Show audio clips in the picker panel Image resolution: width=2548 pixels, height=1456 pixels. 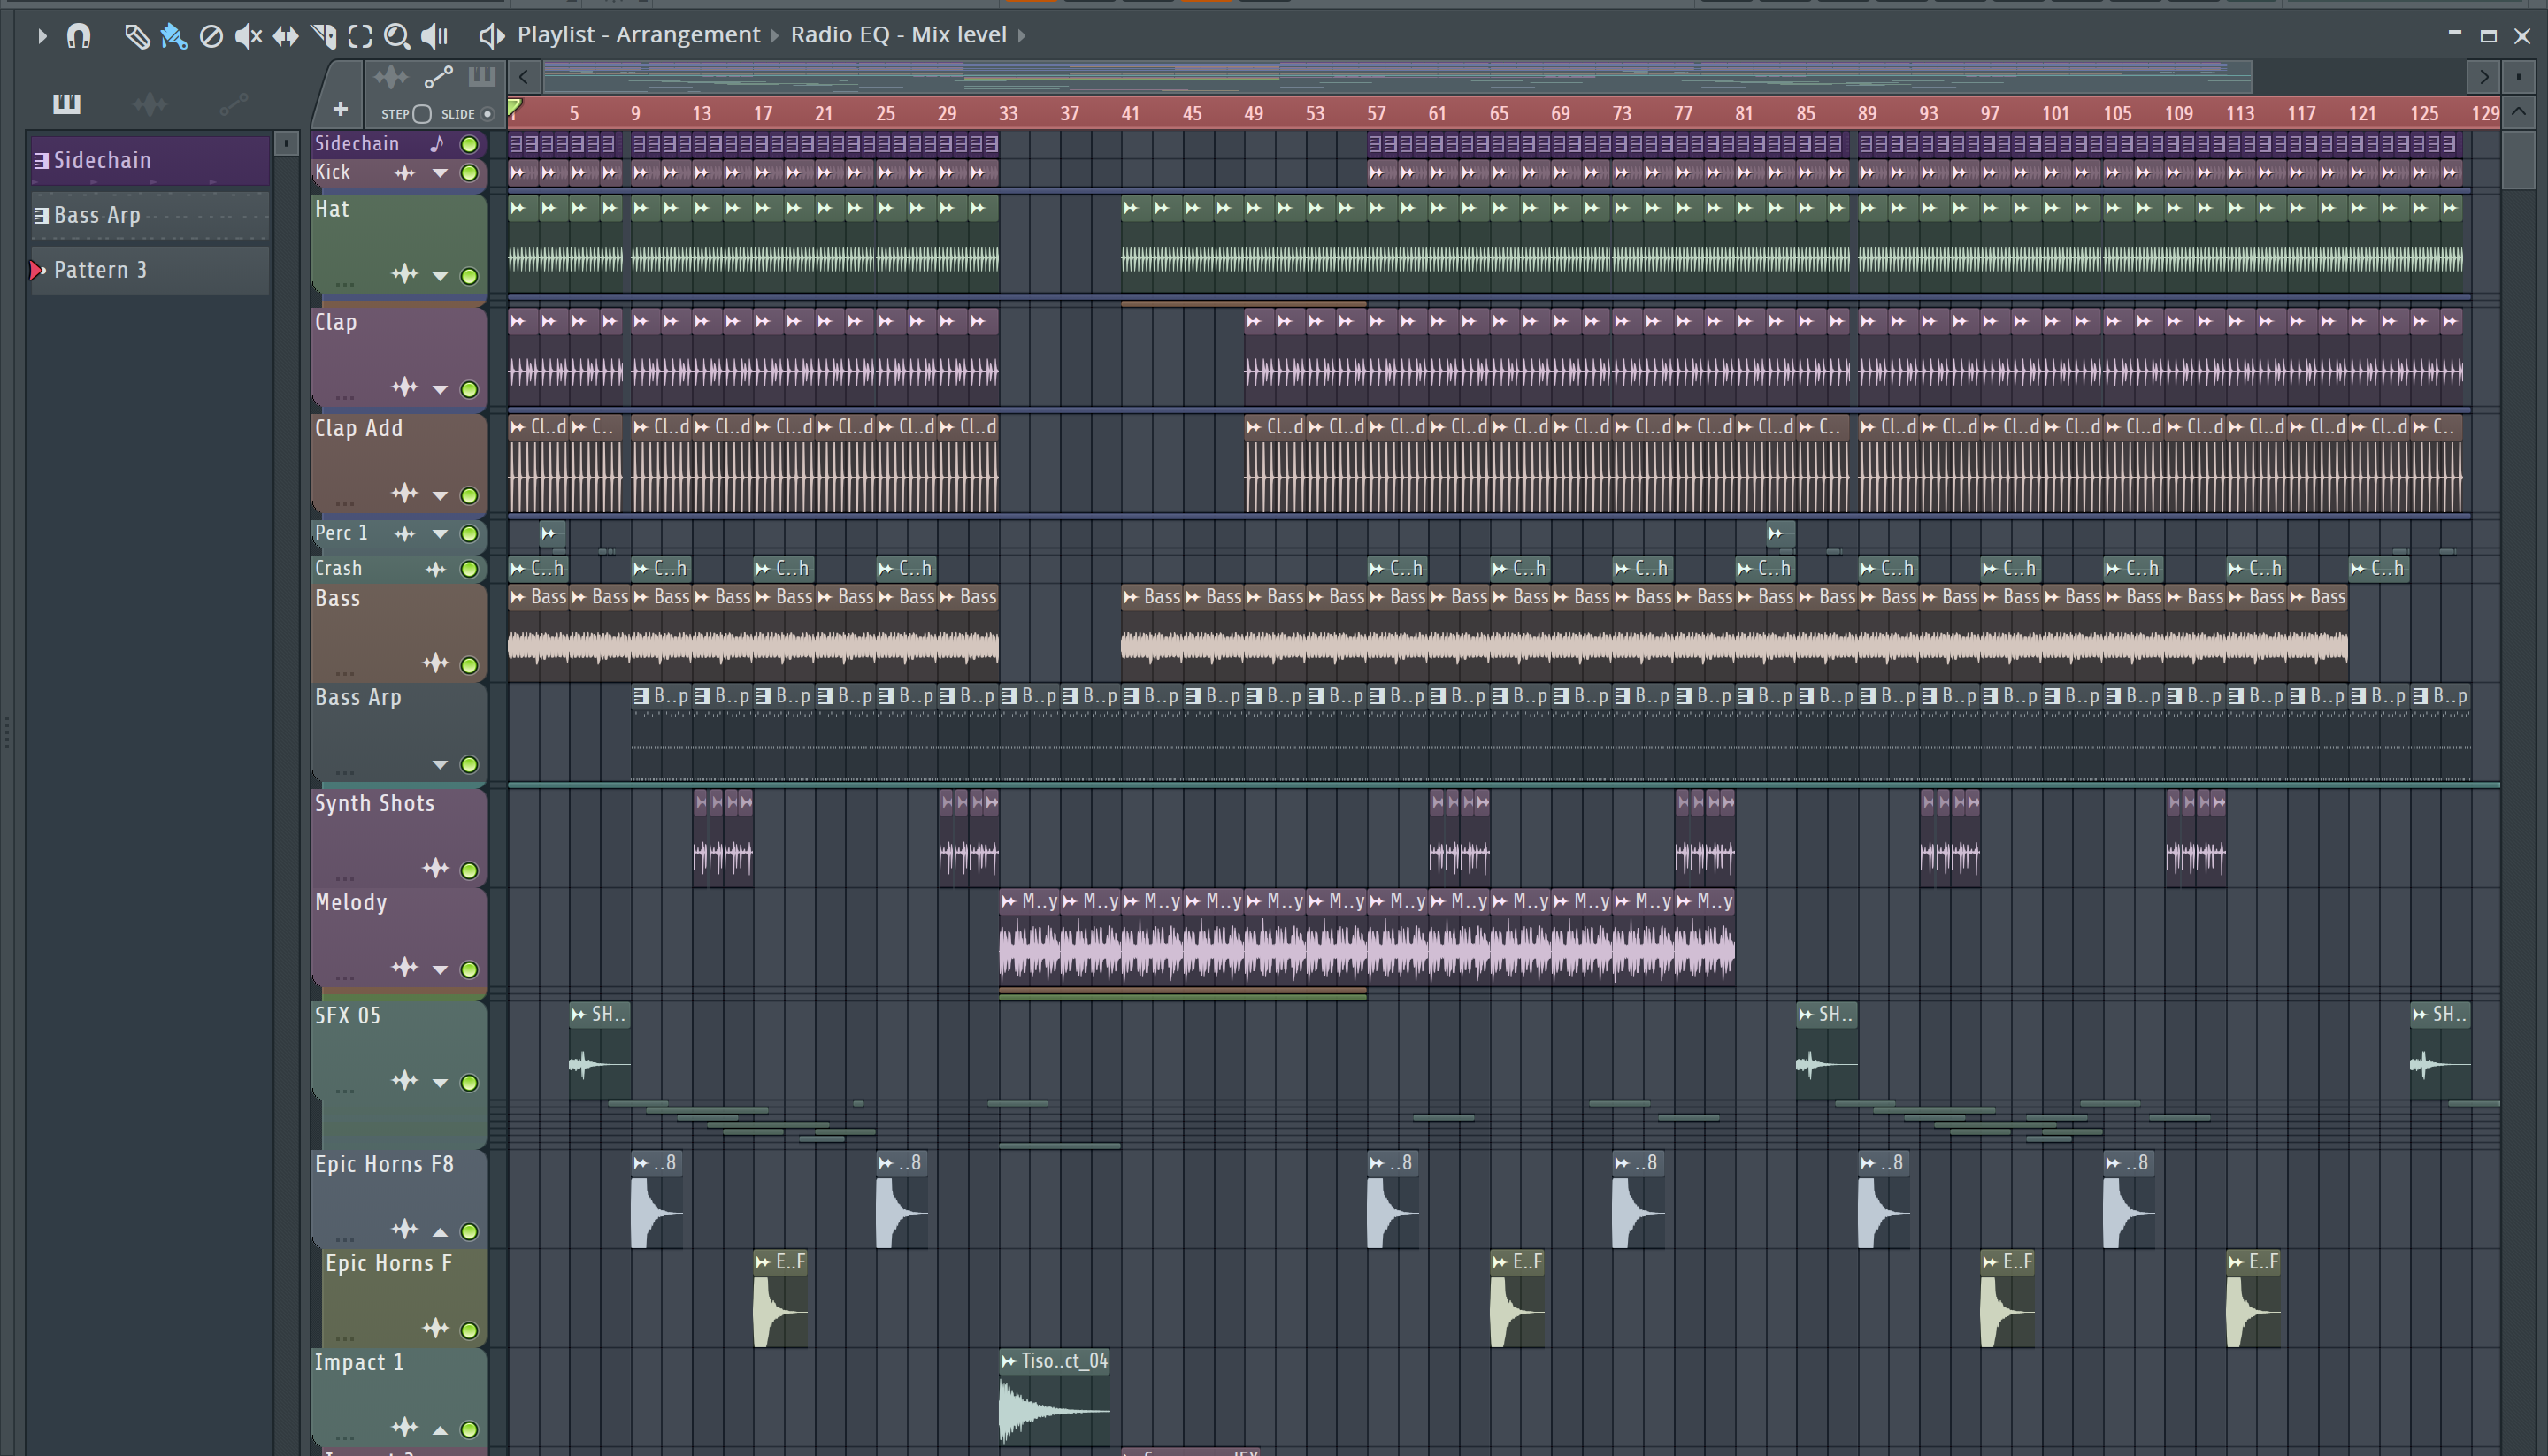click(x=149, y=103)
